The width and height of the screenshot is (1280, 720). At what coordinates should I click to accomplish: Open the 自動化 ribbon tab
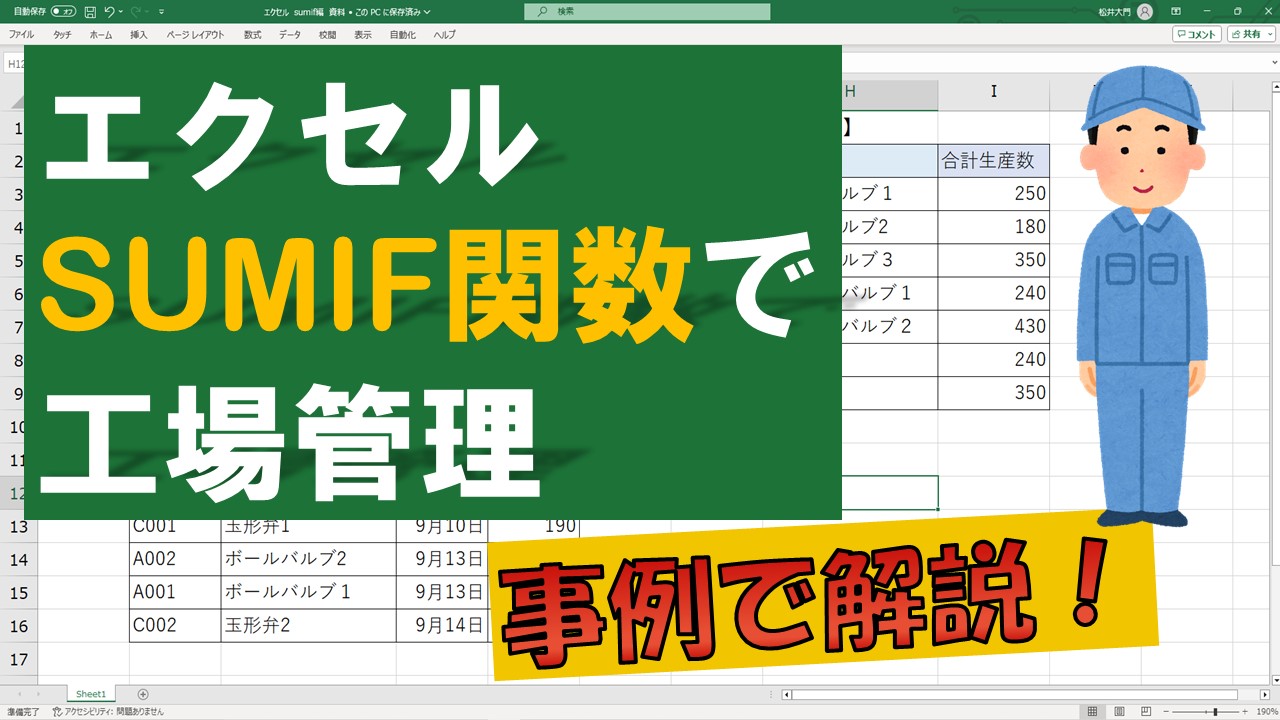[403, 34]
